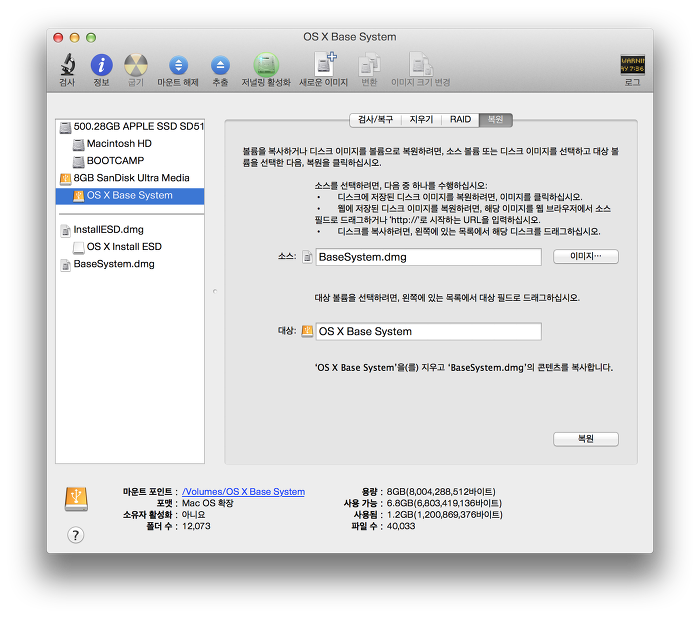
Task: Select Macintosh HD in the sidebar
Action: [x=130, y=144]
